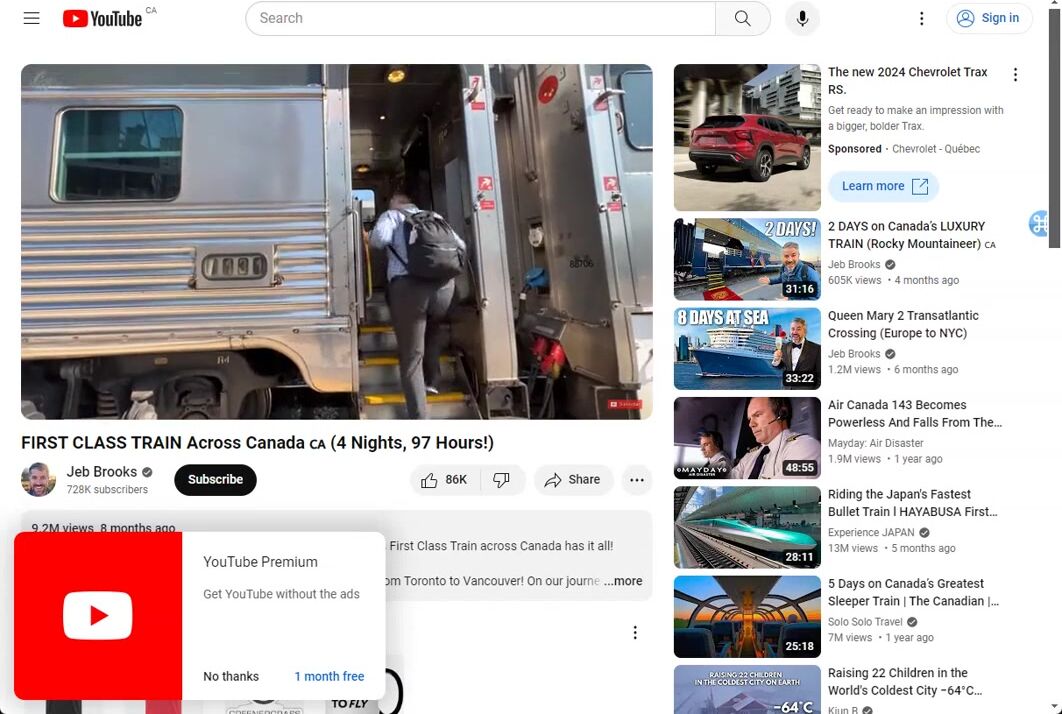Viewport: 1062px width, 714px height.
Task: Open more actions under the video
Action: tap(637, 480)
